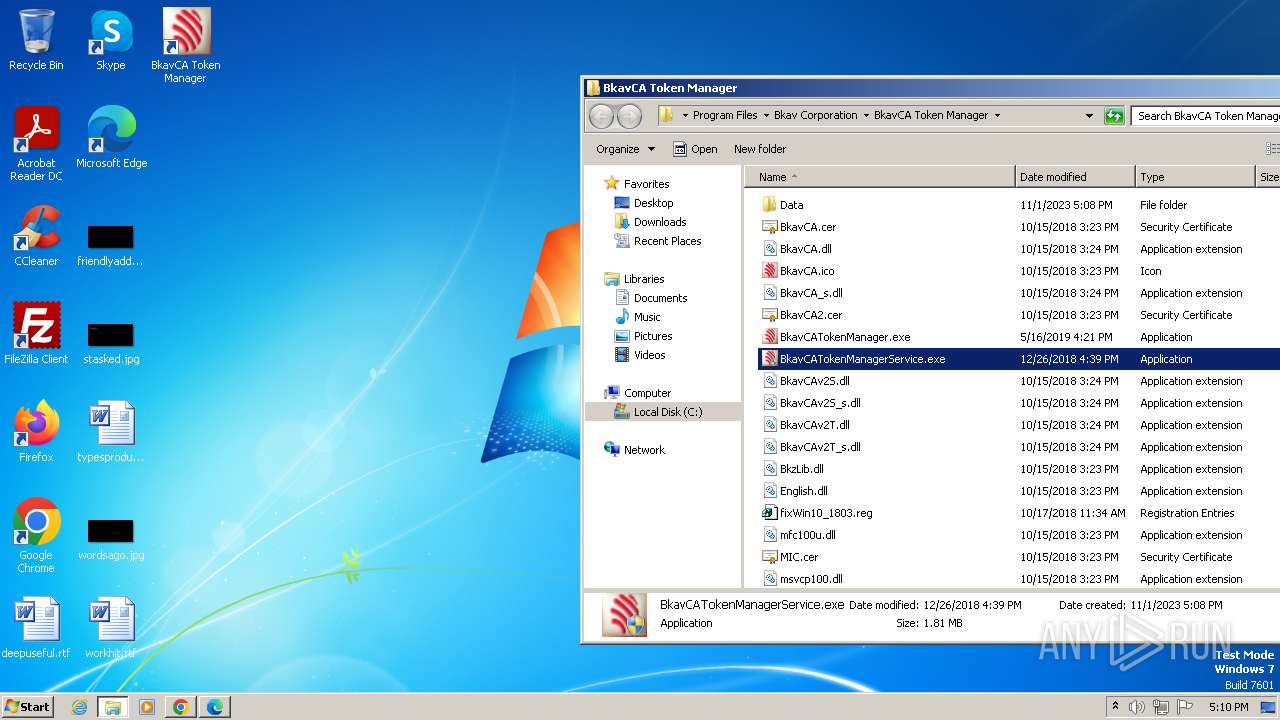Sort by Date modified column
Screen dimensions: 1280x720
tap(1075, 177)
